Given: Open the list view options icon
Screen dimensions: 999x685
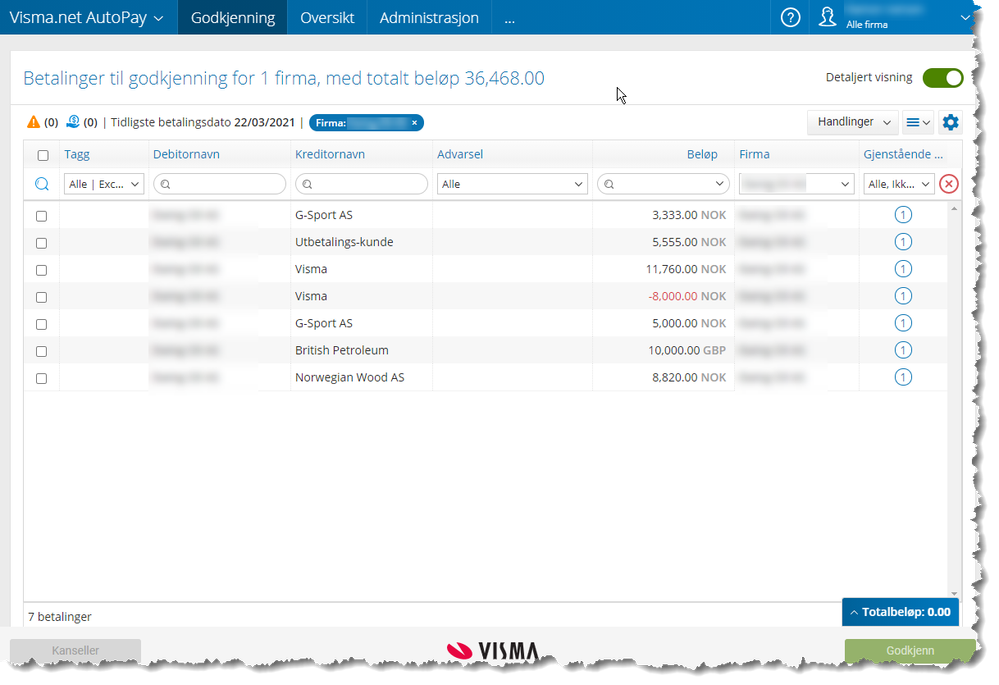Looking at the screenshot, I should 918,122.
